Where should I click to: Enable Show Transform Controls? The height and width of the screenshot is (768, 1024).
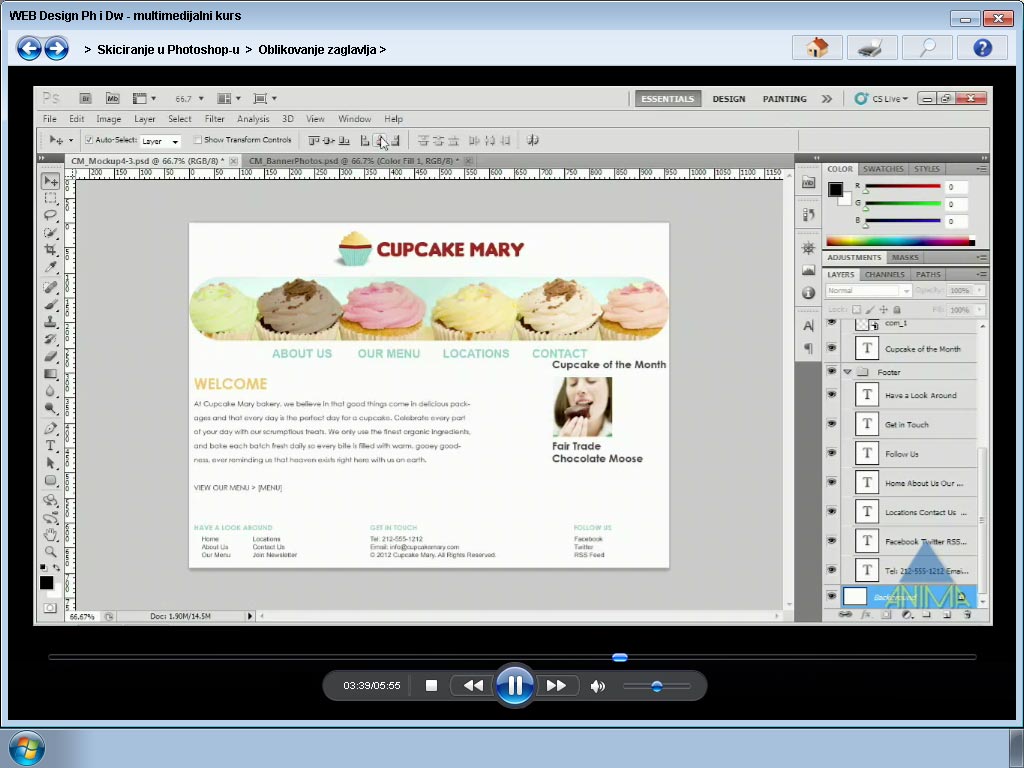pyautogui.click(x=197, y=141)
